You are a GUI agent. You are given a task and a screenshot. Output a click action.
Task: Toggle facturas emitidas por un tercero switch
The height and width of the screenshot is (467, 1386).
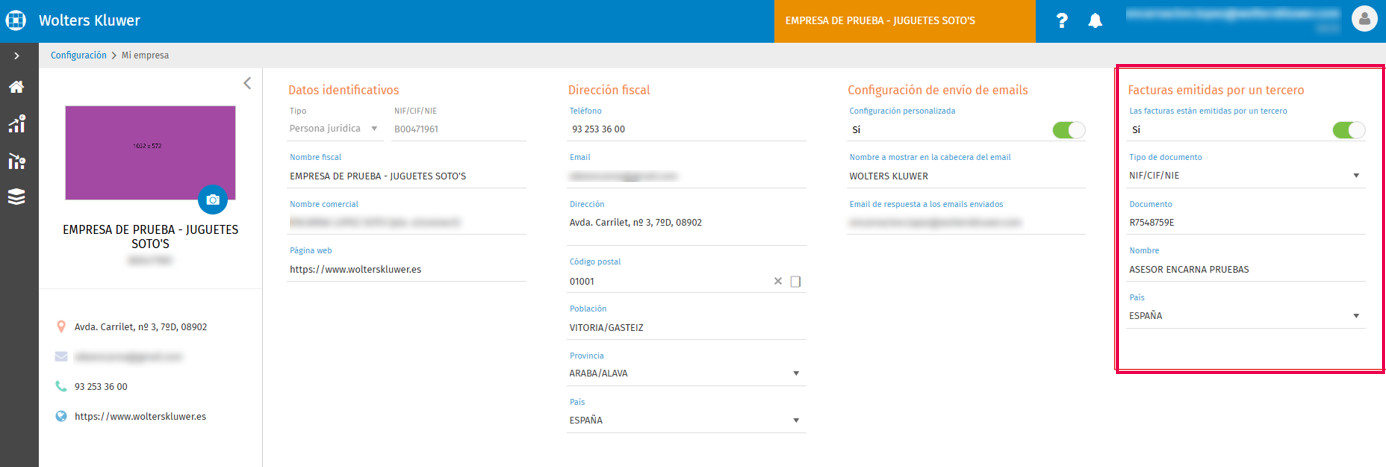pyautogui.click(x=1349, y=129)
